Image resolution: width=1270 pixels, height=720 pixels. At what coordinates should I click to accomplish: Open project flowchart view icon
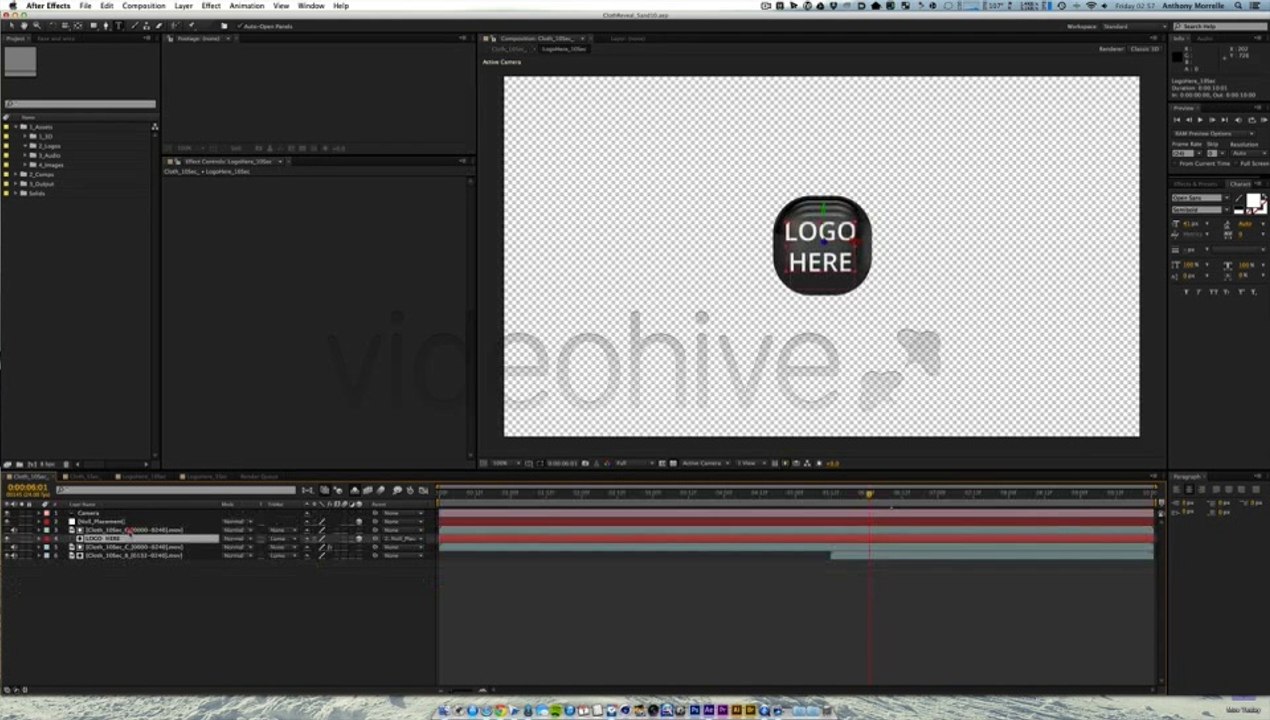tap(155, 127)
